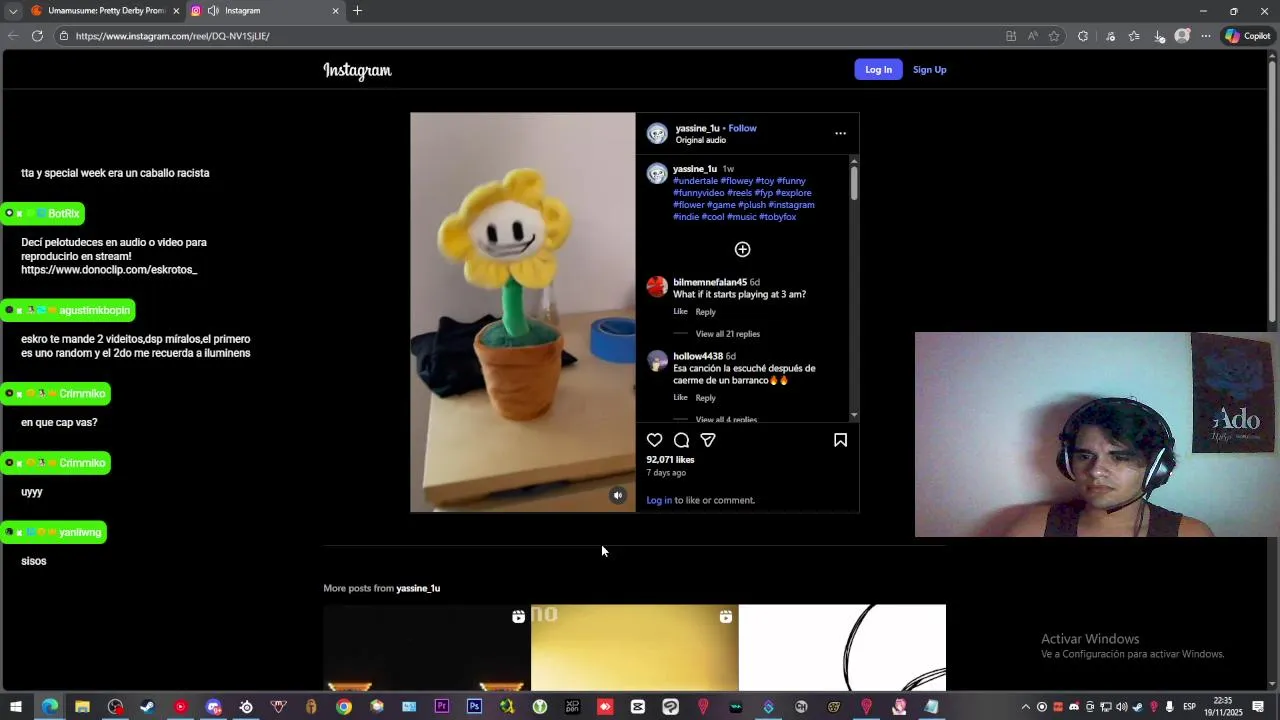Like hollow4438's comment

[x=680, y=398]
